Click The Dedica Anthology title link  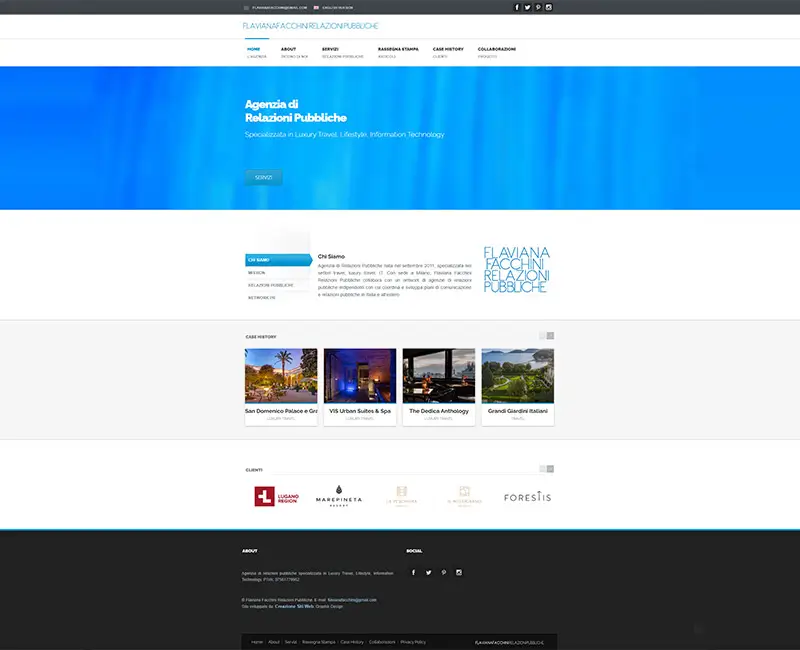pos(439,411)
